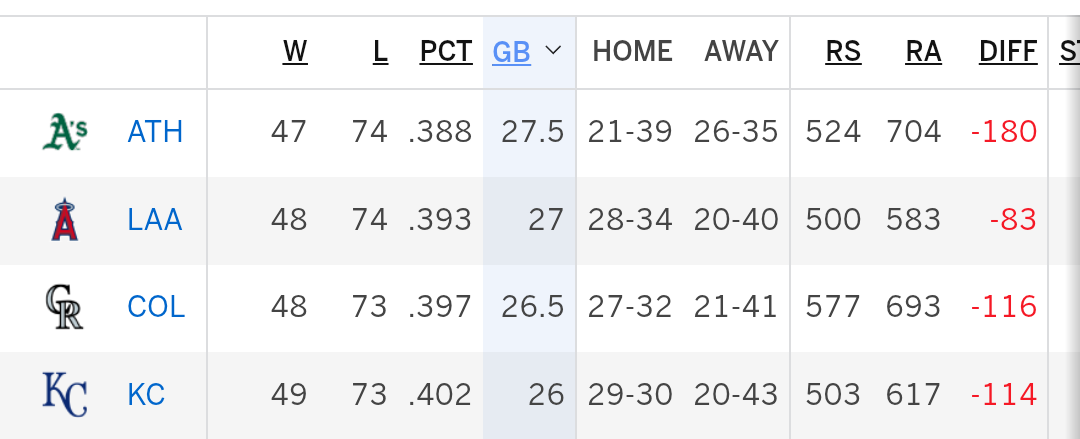The height and width of the screenshot is (439, 1080).
Task: Click the Royals KC logo
Action: (65, 394)
